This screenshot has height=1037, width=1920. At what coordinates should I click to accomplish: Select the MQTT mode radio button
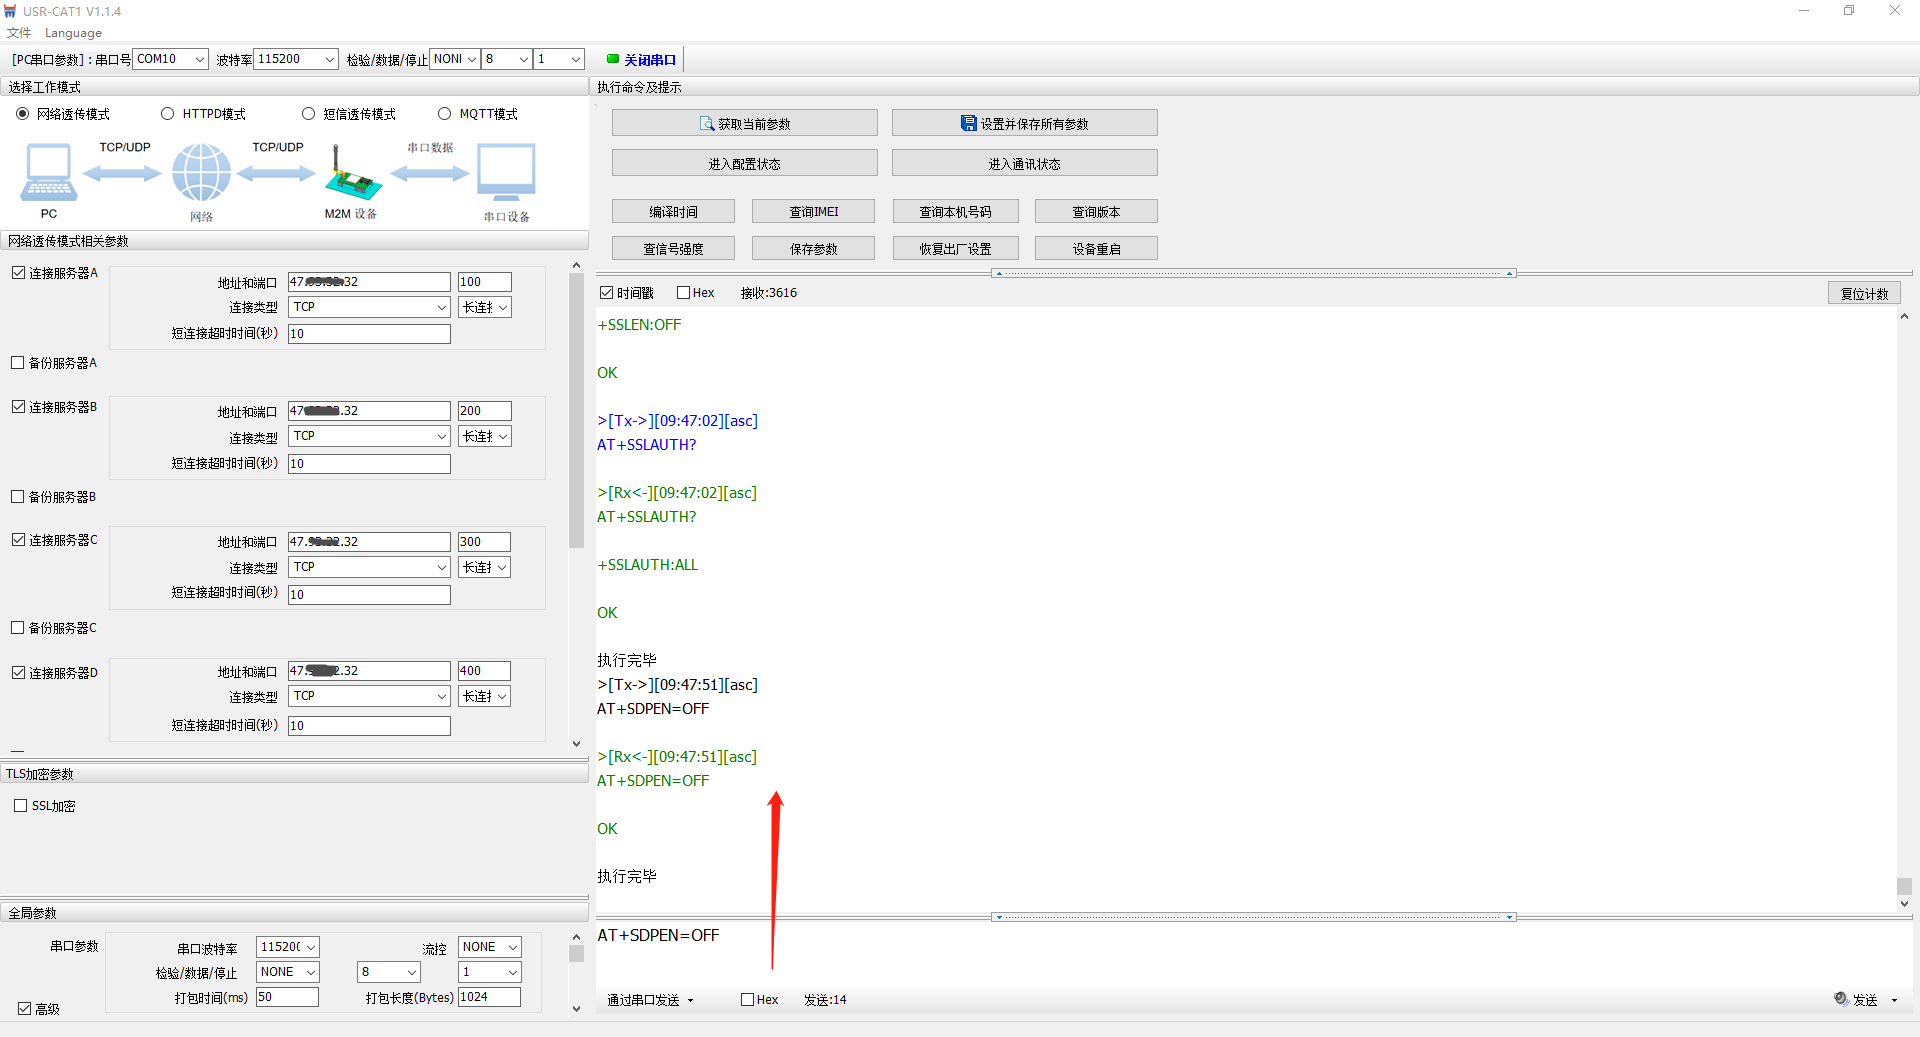tap(445, 114)
